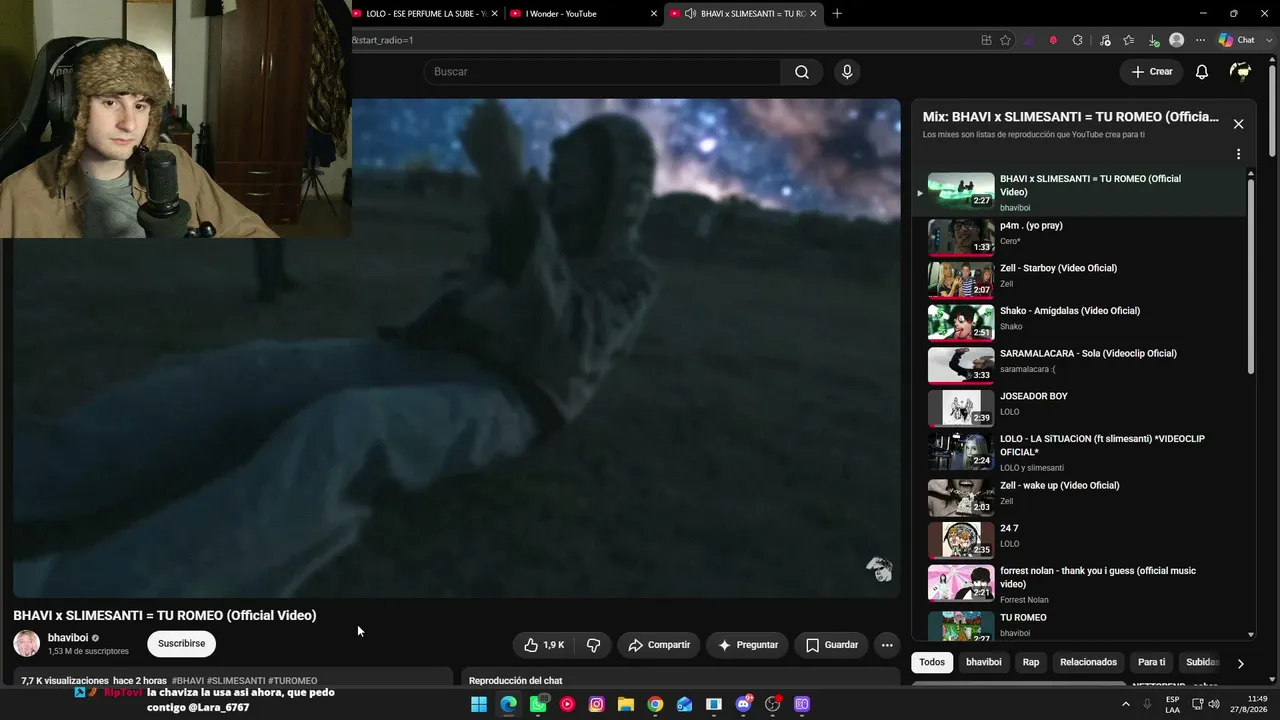This screenshot has width=1280, height=720.
Task: Open the browser extensions puzzle icon
Action: (x=1077, y=40)
